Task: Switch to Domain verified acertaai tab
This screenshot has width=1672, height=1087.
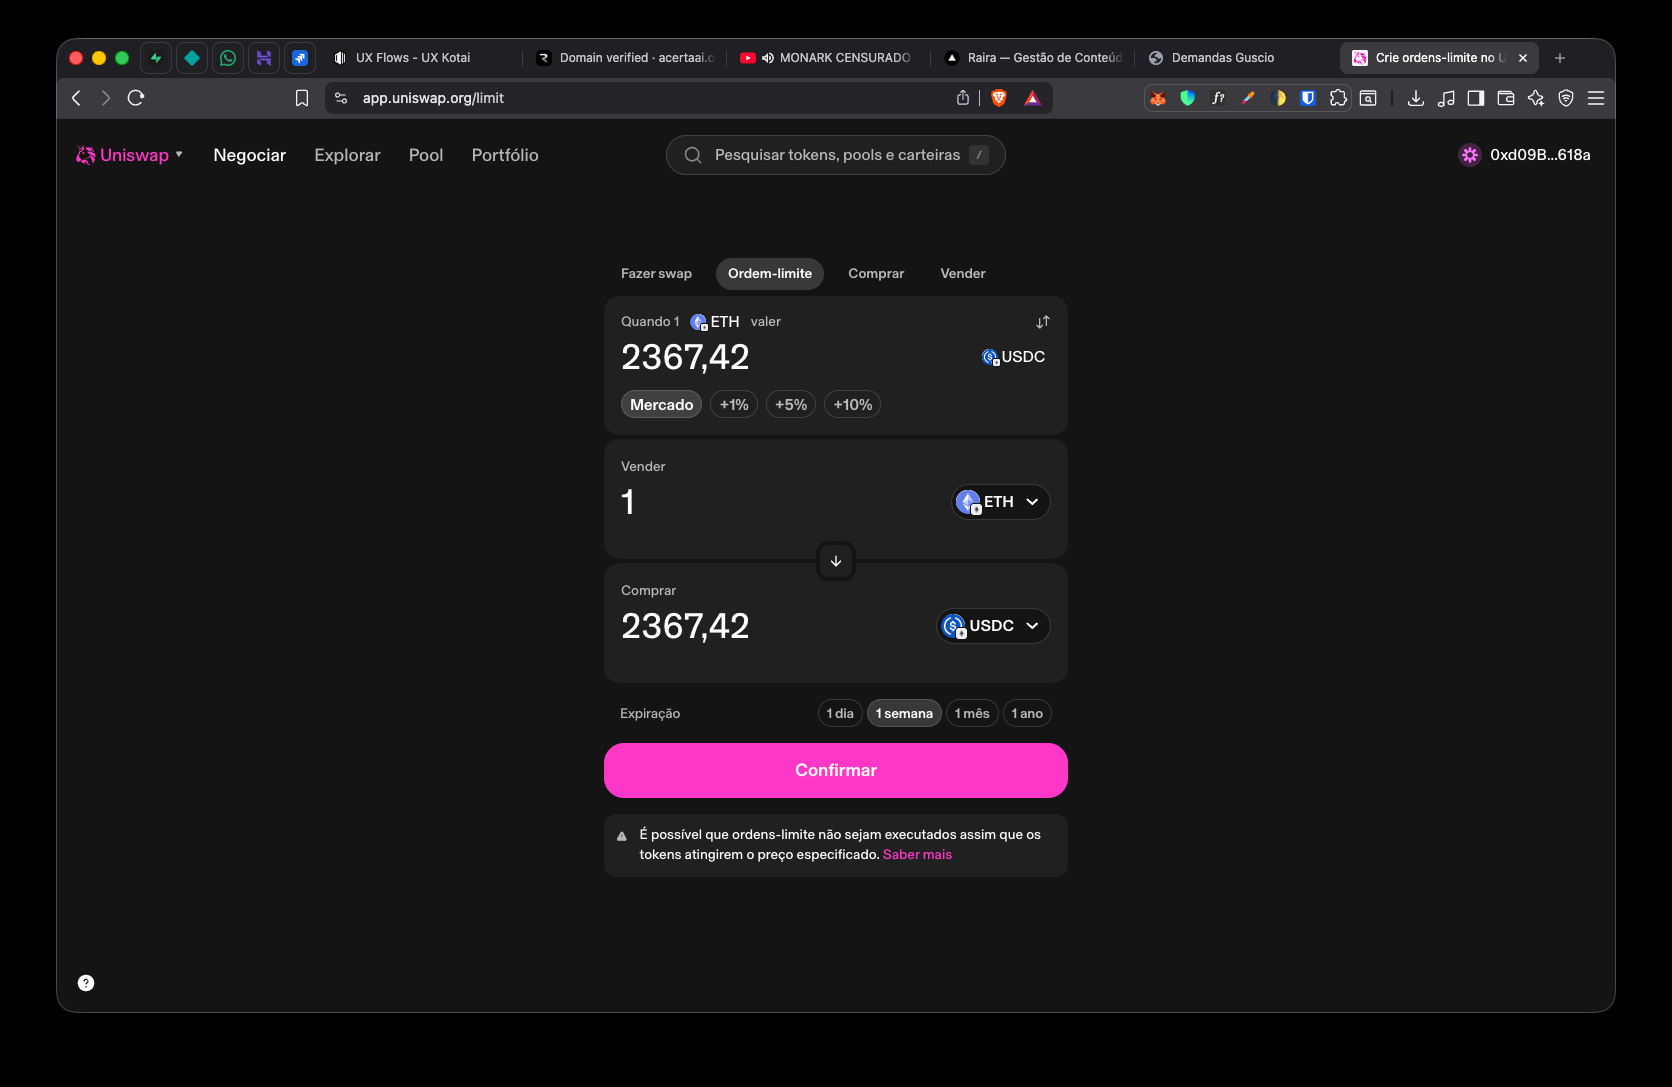Action: [x=624, y=58]
